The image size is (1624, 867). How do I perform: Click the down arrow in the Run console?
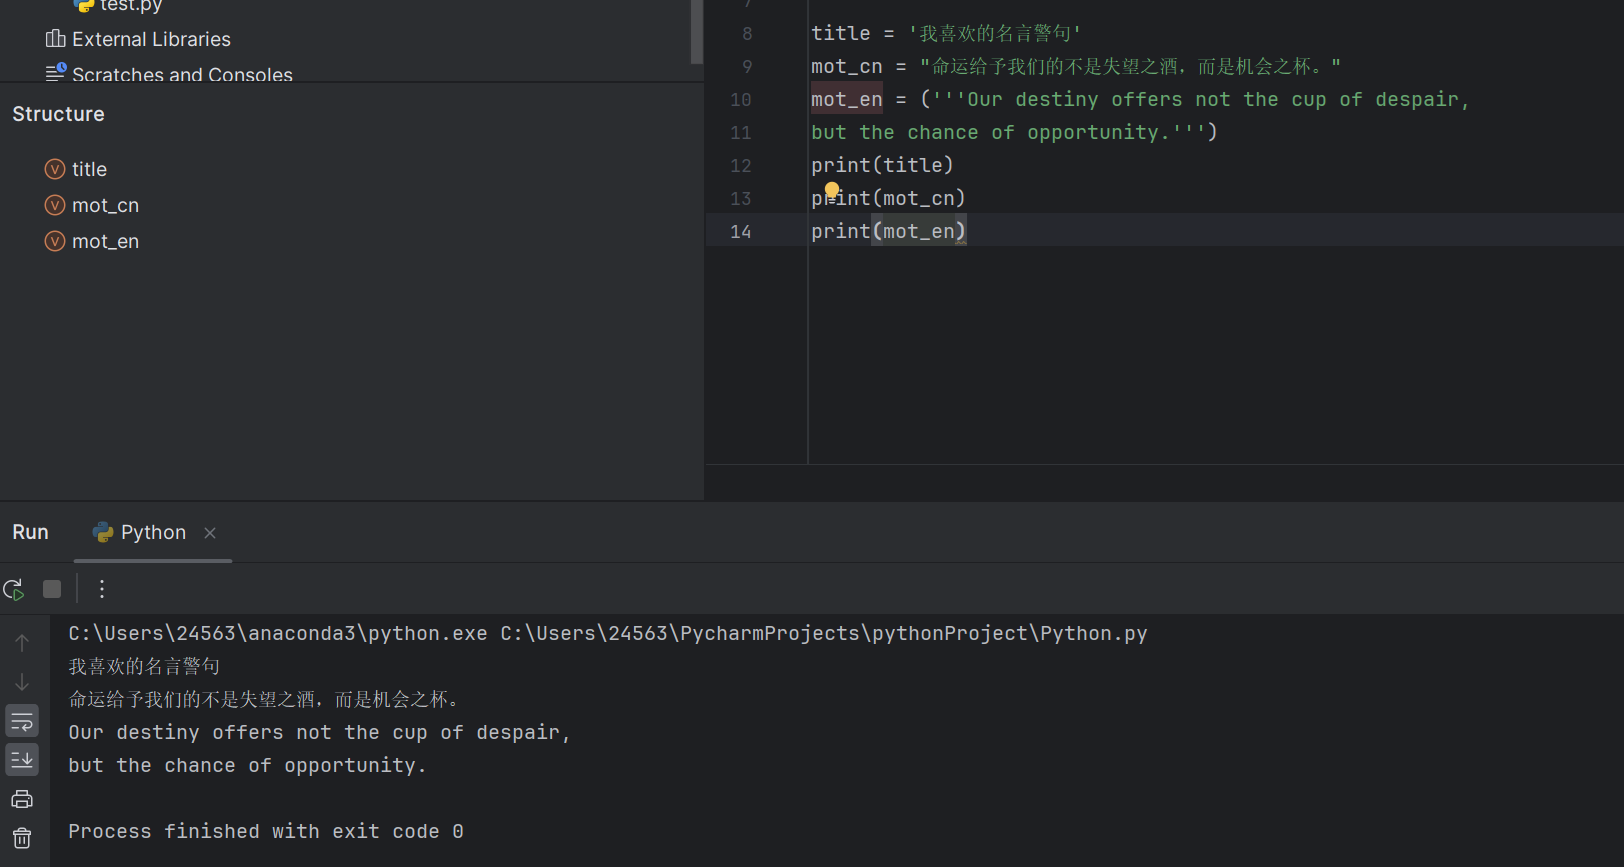[22, 682]
